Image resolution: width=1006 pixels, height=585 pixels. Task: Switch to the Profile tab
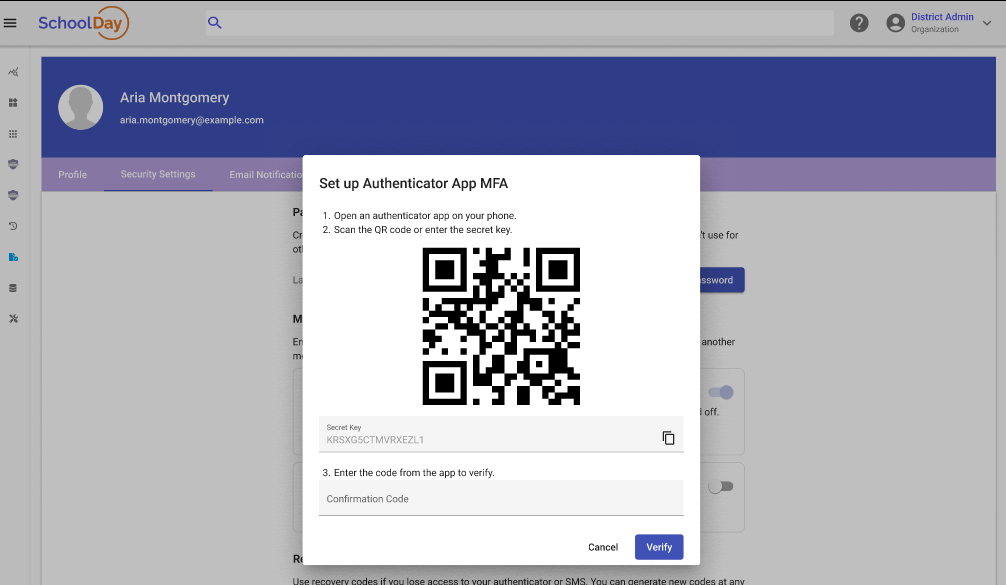(72, 174)
